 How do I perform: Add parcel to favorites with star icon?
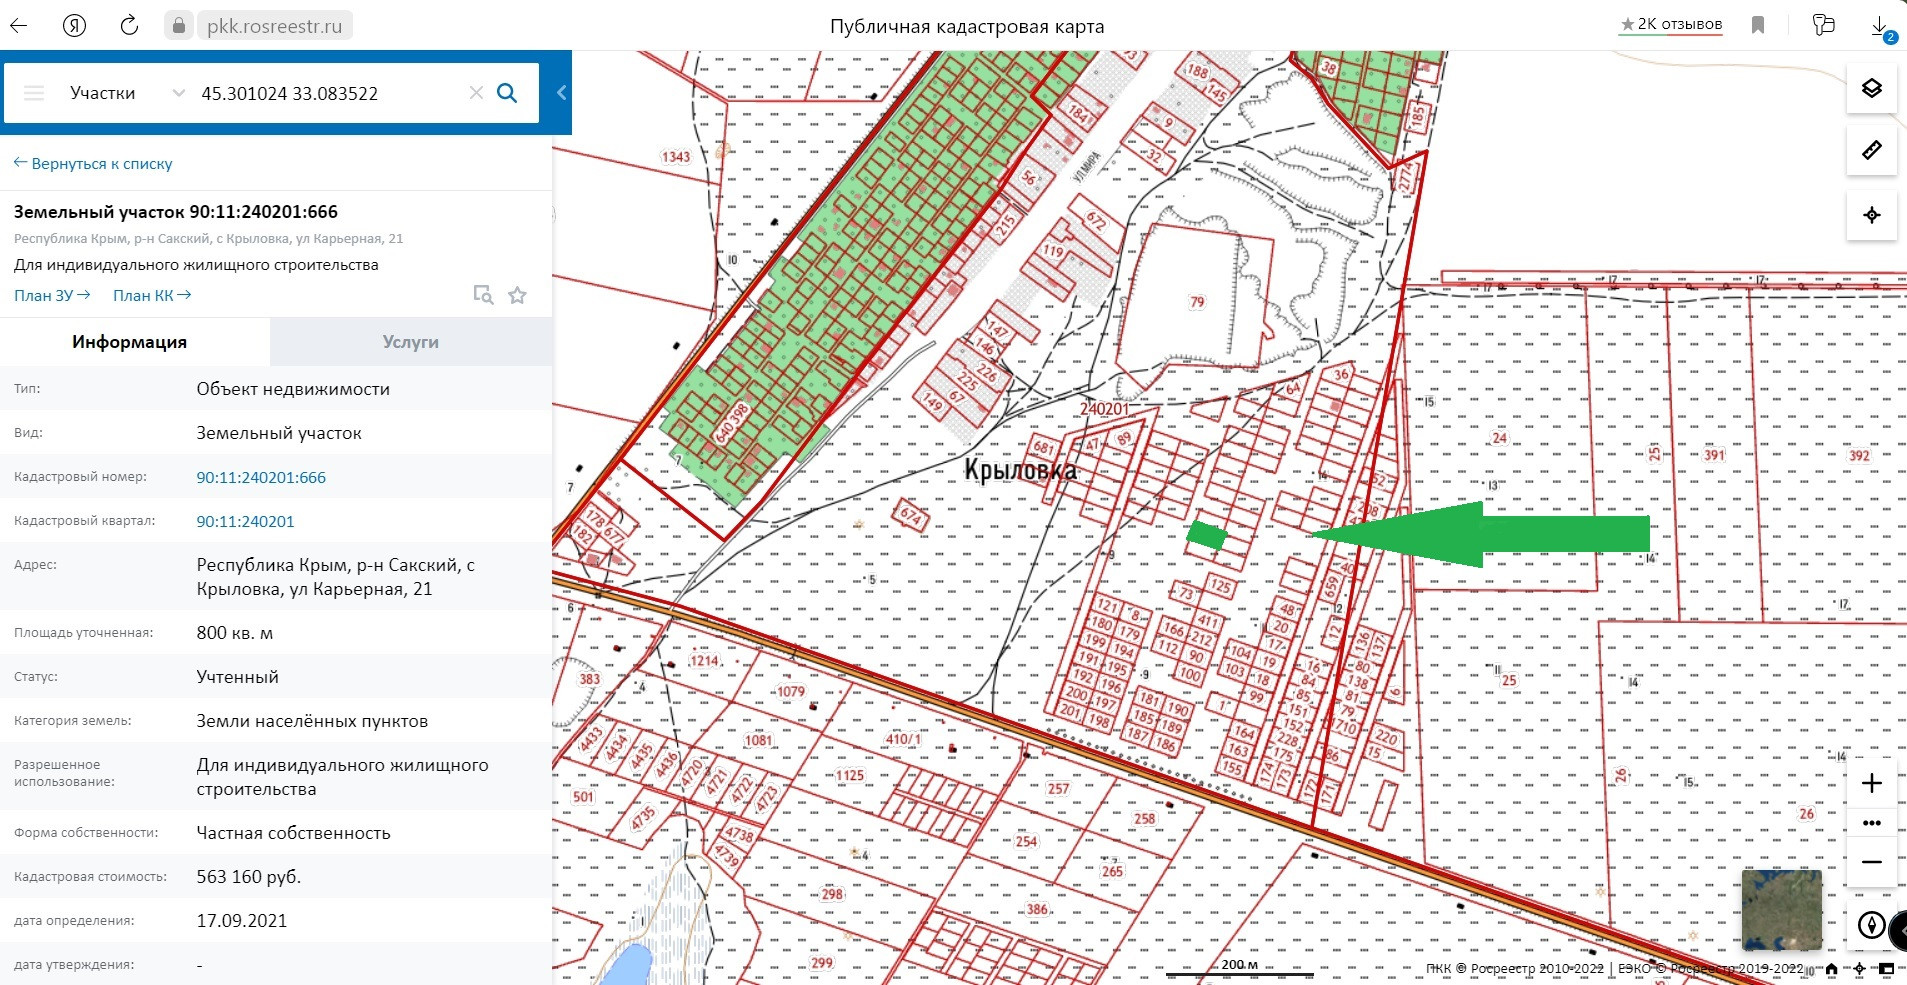(x=517, y=295)
